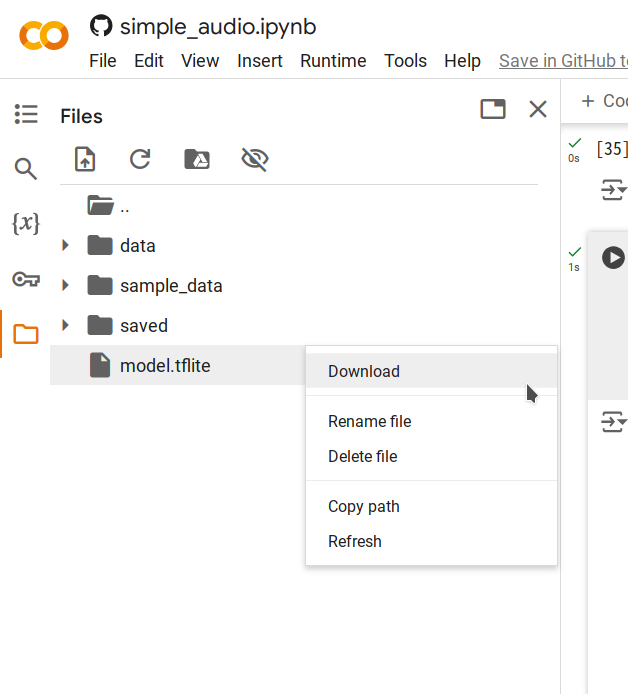Screen dimensions: 628x694
Task: Upload a file to session storage
Action: (x=85, y=159)
